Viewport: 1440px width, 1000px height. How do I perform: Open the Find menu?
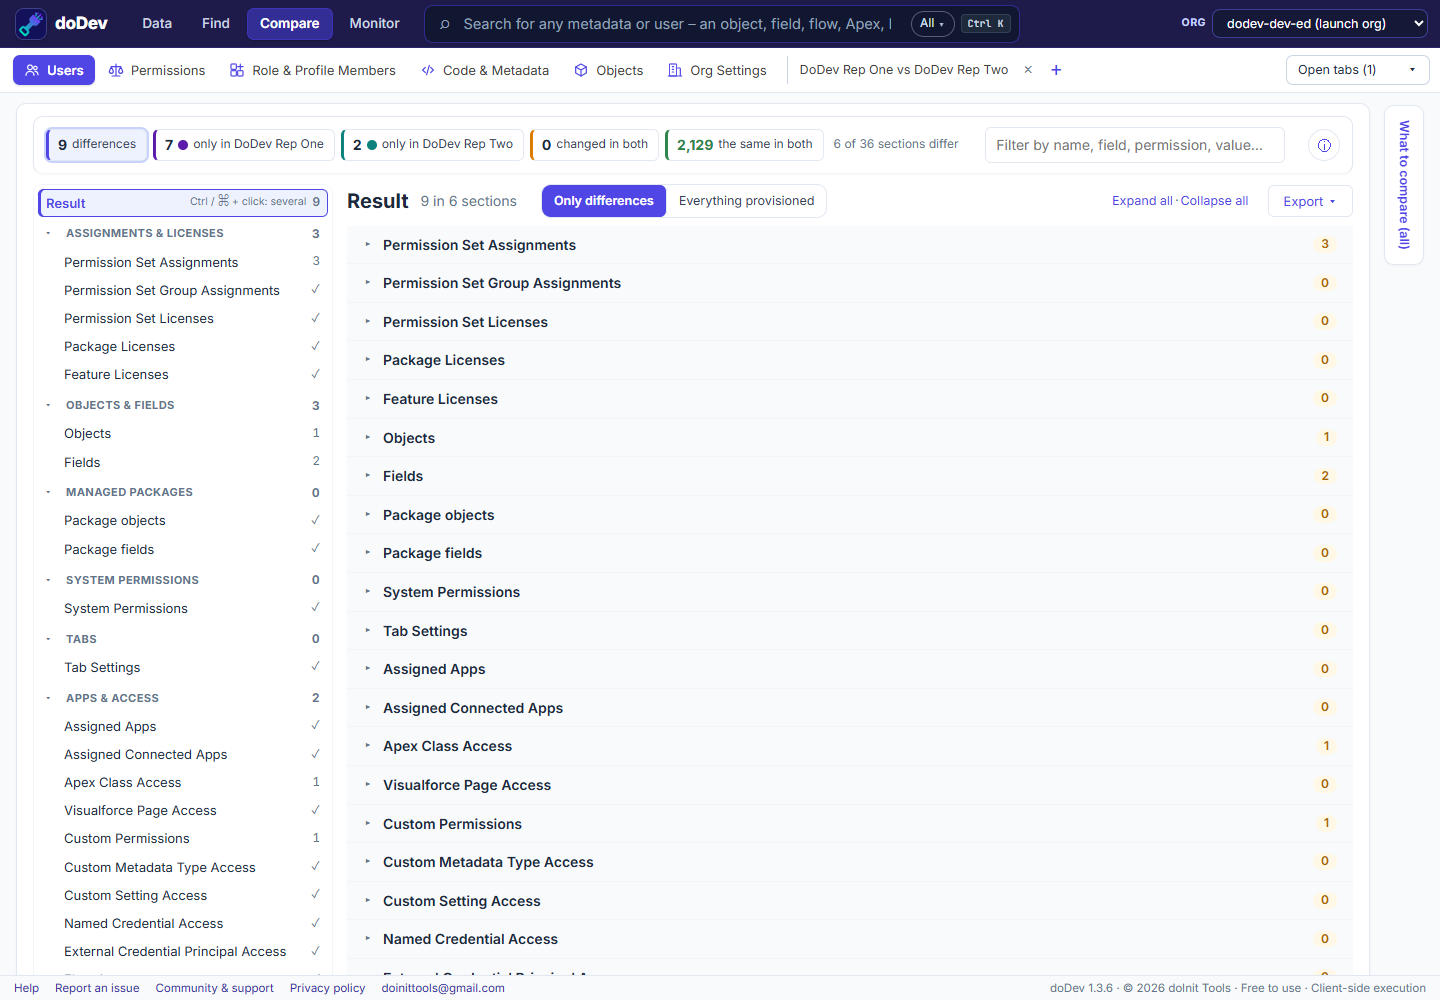(216, 23)
